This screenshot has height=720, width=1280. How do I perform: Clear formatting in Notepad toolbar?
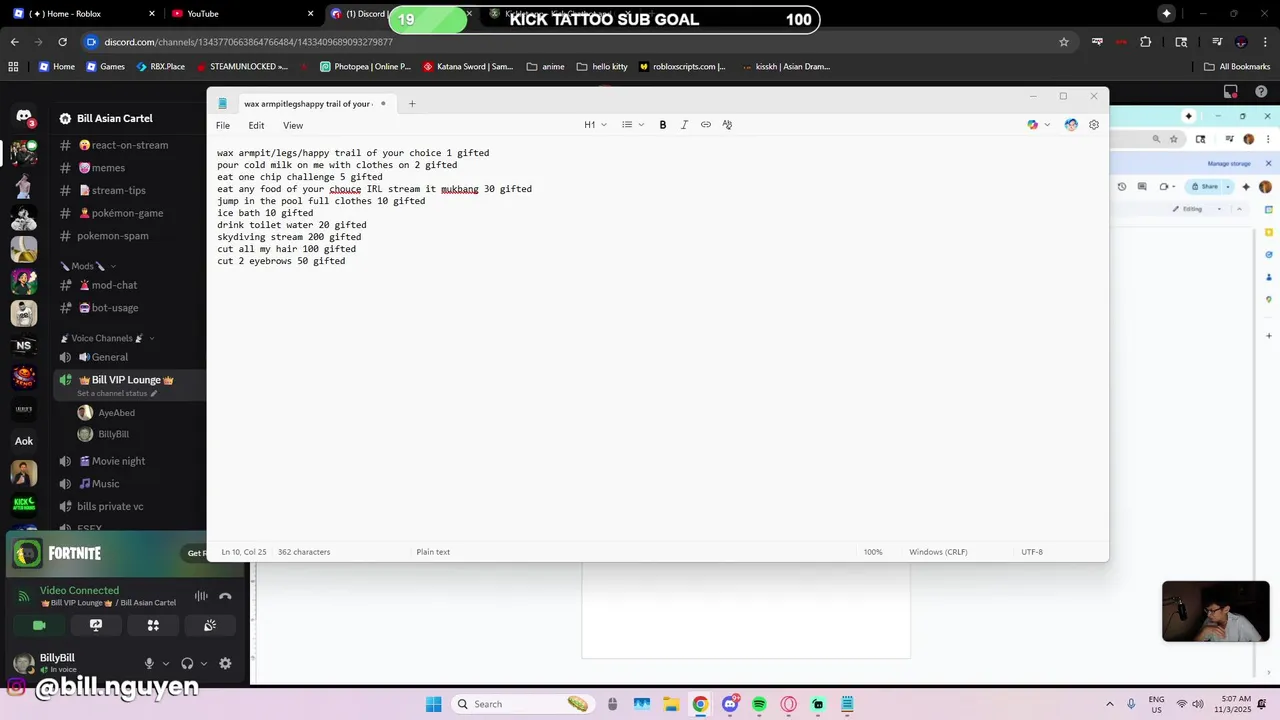tap(727, 125)
